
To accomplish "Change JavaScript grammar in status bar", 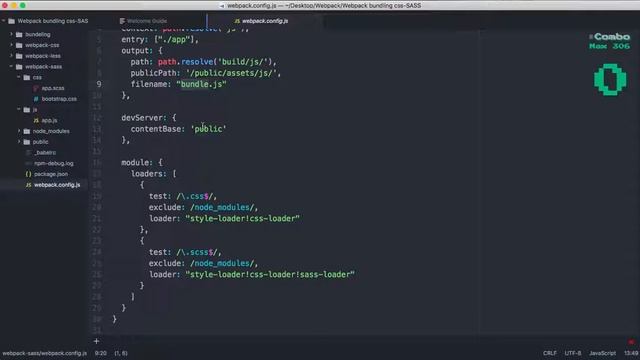I will coord(602,353).
